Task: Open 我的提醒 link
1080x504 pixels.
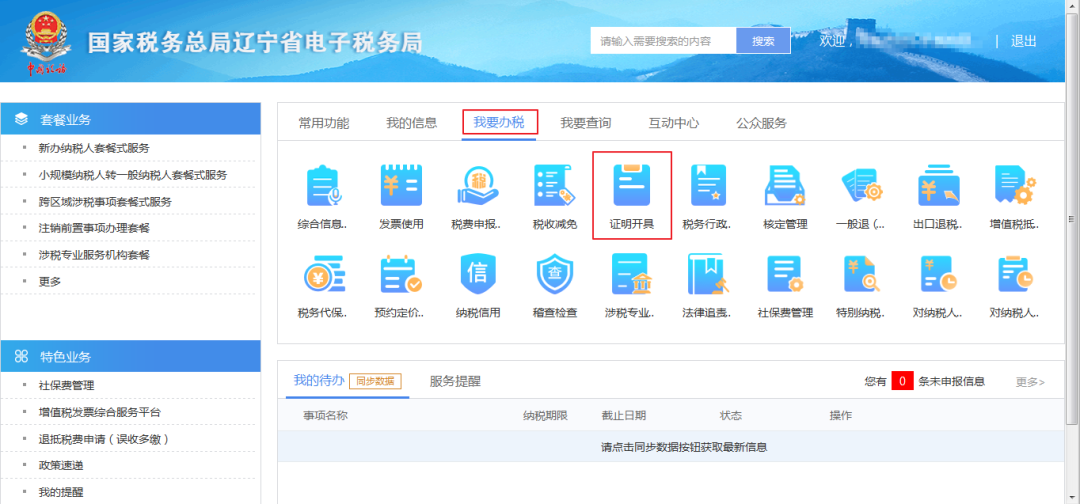Action: click(61, 492)
